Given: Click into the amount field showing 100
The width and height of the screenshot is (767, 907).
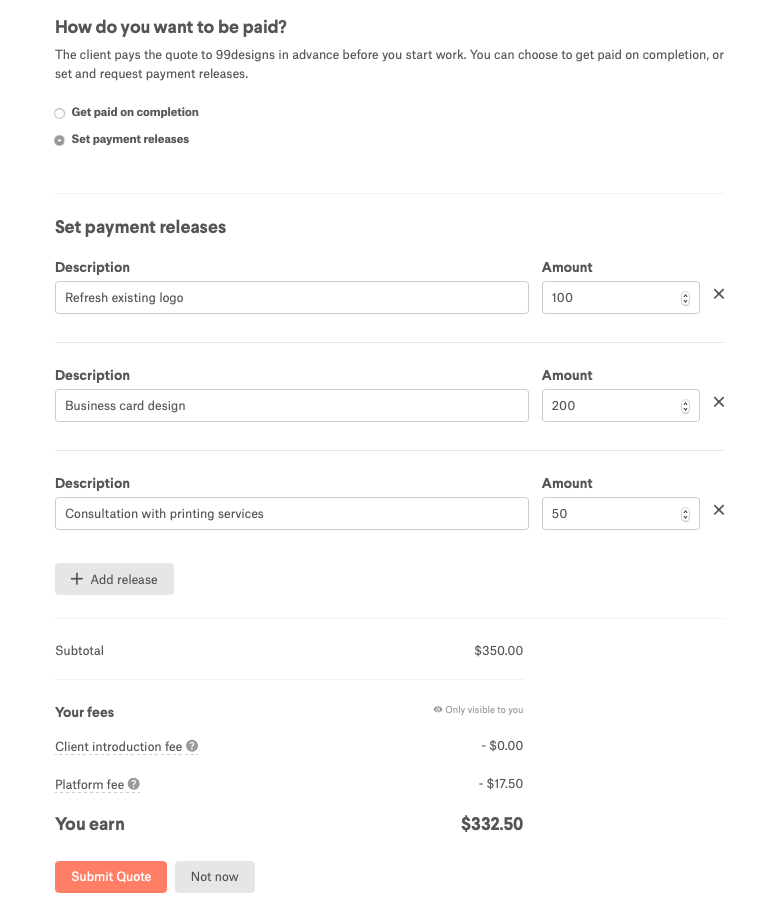Looking at the screenshot, I should pyautogui.click(x=608, y=298).
